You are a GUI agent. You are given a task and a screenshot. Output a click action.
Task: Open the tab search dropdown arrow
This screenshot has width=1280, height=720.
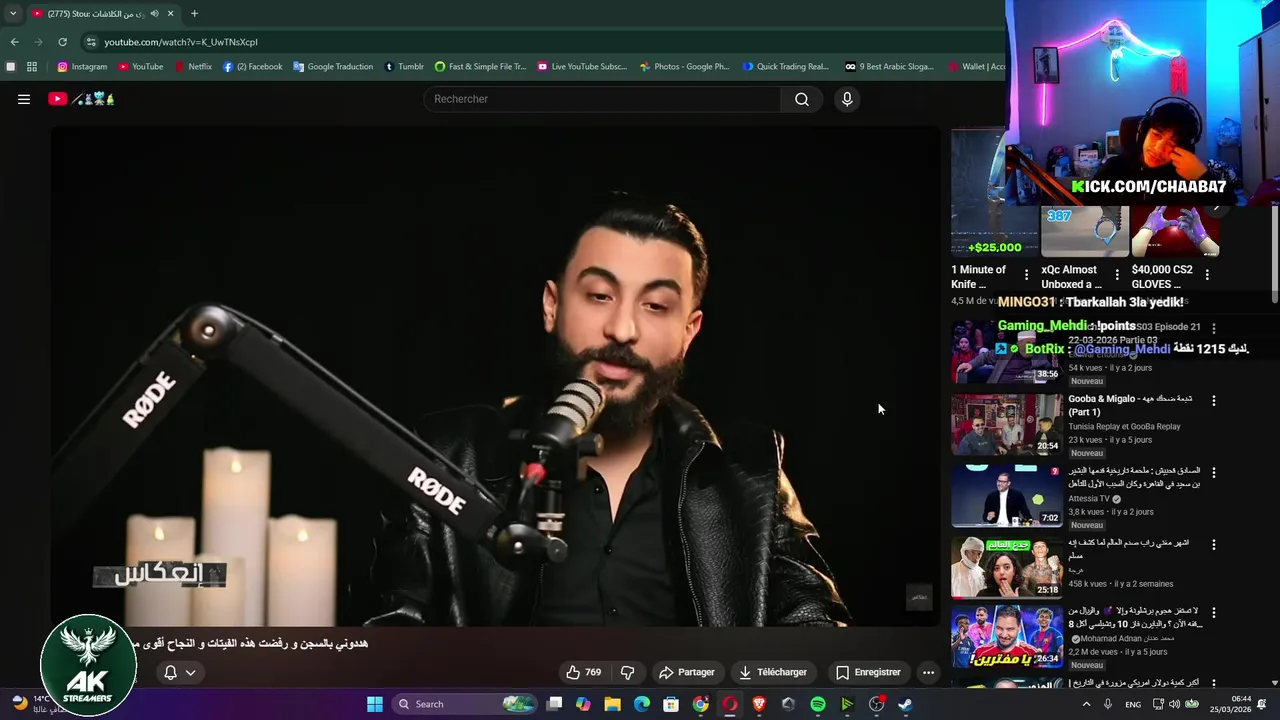click(x=13, y=14)
